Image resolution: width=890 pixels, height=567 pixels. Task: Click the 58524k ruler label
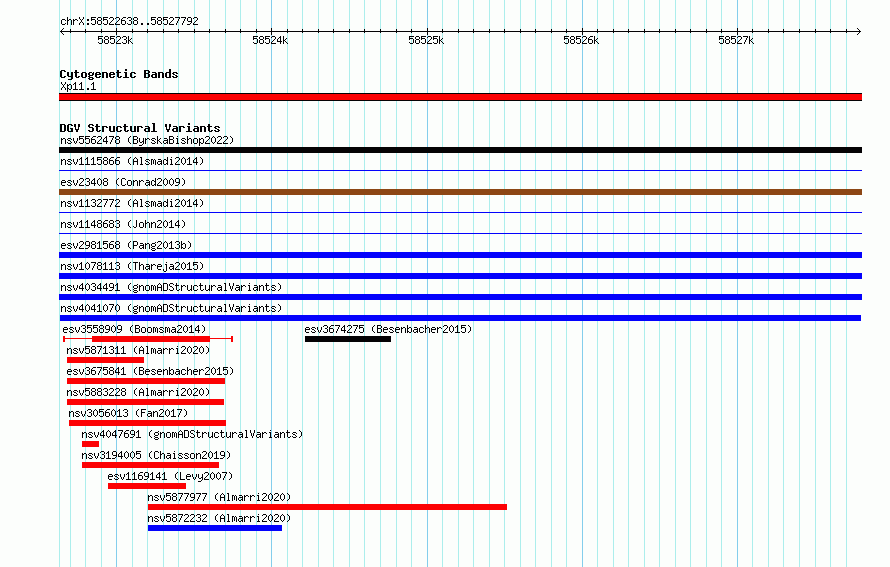(270, 40)
